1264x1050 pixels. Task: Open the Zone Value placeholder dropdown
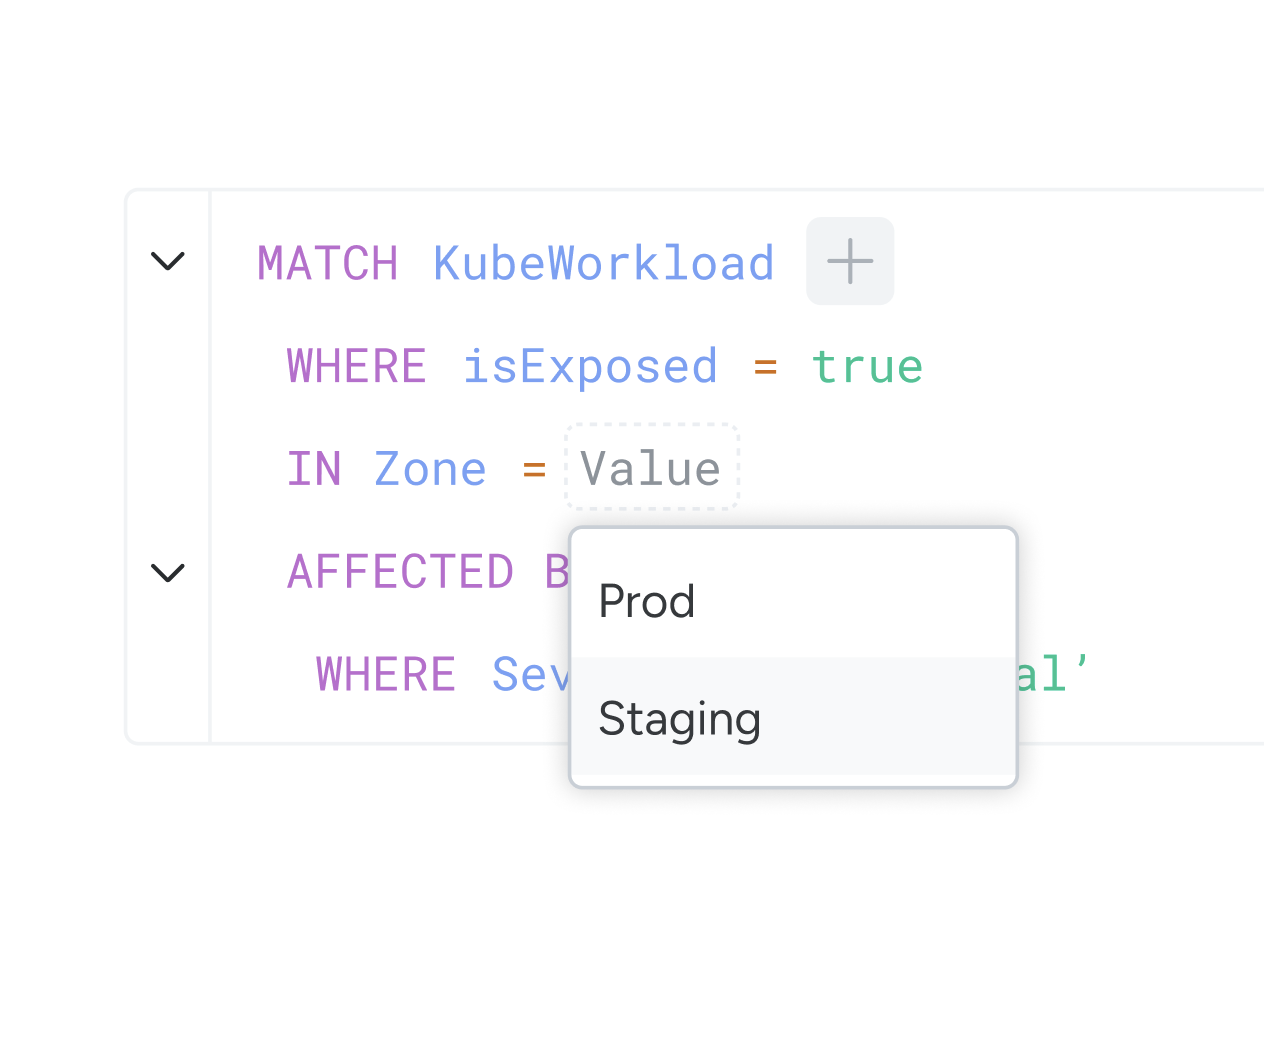(x=652, y=468)
